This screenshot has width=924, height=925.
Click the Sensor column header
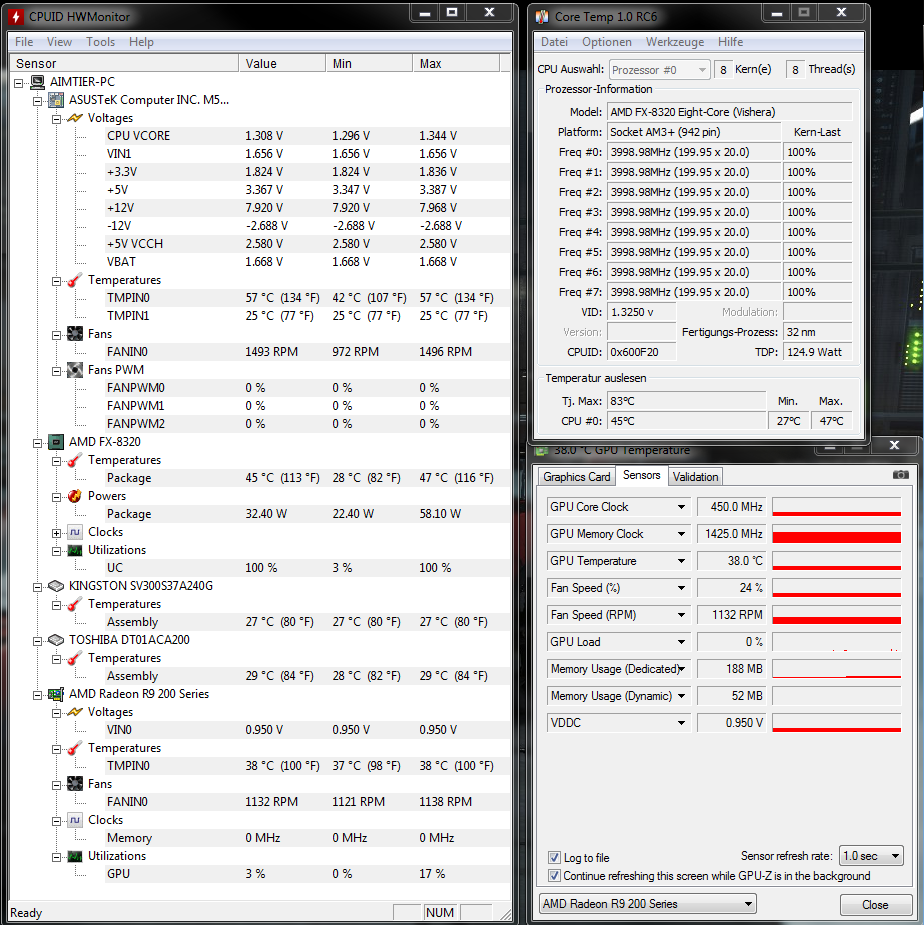coord(124,63)
